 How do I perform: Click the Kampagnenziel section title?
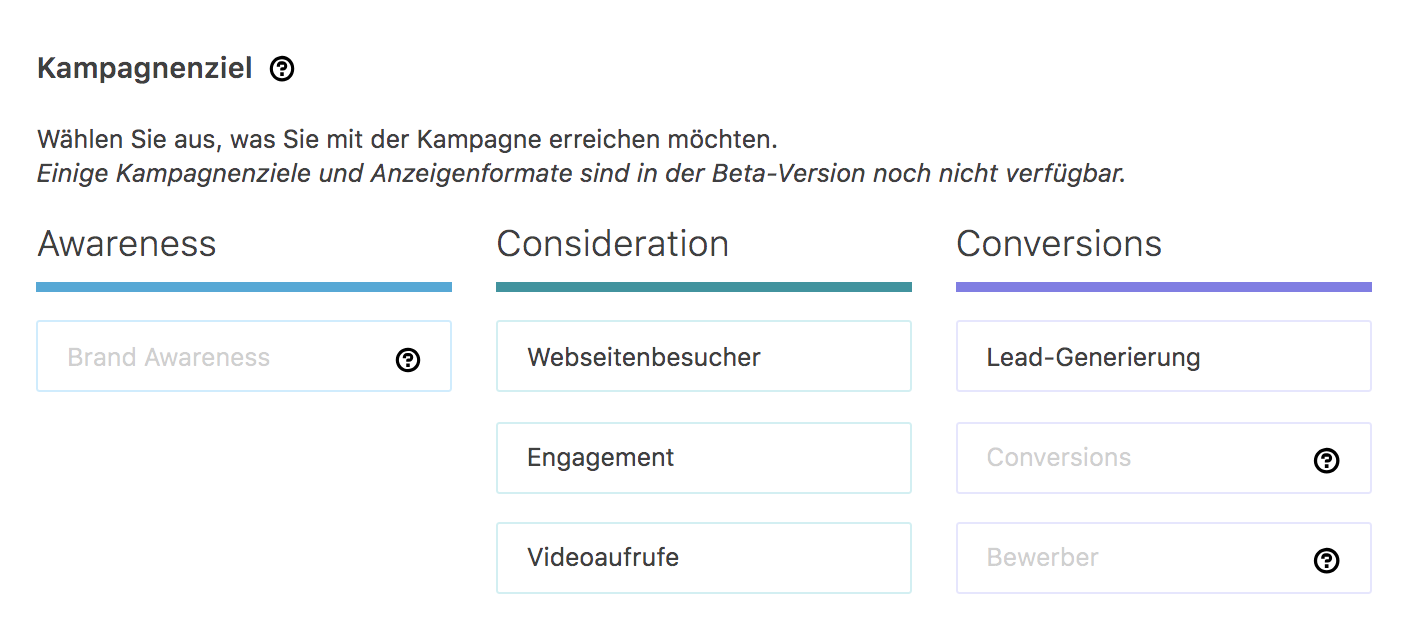[x=144, y=69]
